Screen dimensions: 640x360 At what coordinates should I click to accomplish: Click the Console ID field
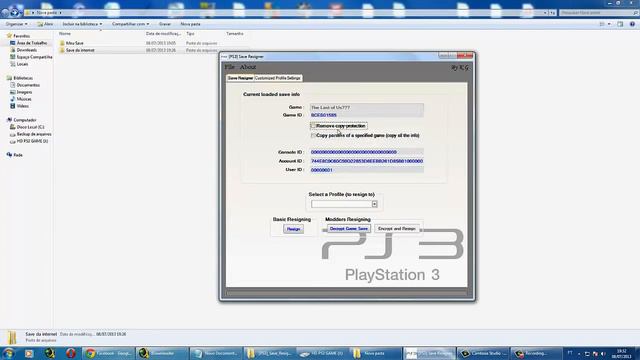[366, 152]
